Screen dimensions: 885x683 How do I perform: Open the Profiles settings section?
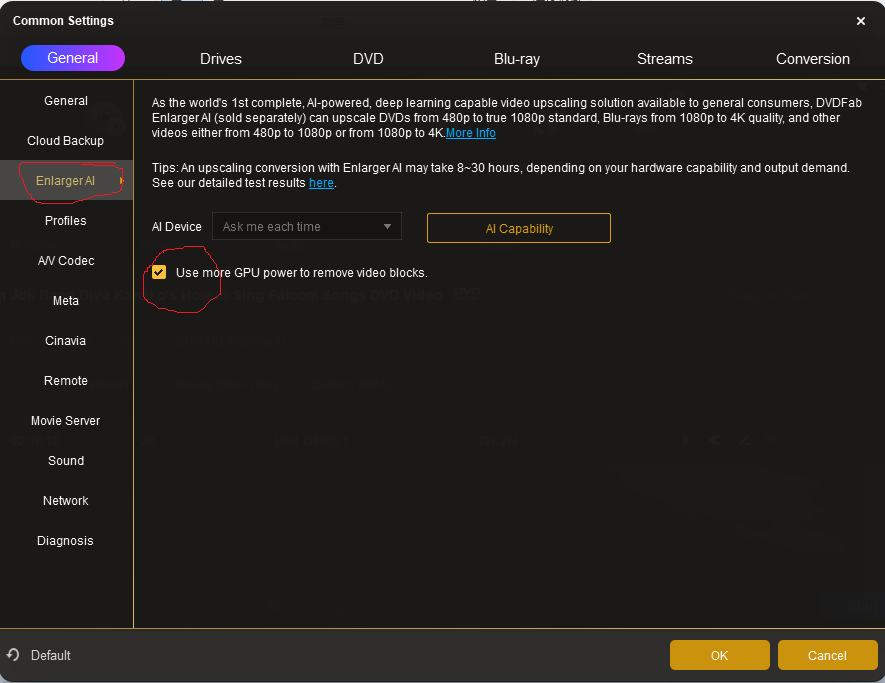[x=66, y=221]
